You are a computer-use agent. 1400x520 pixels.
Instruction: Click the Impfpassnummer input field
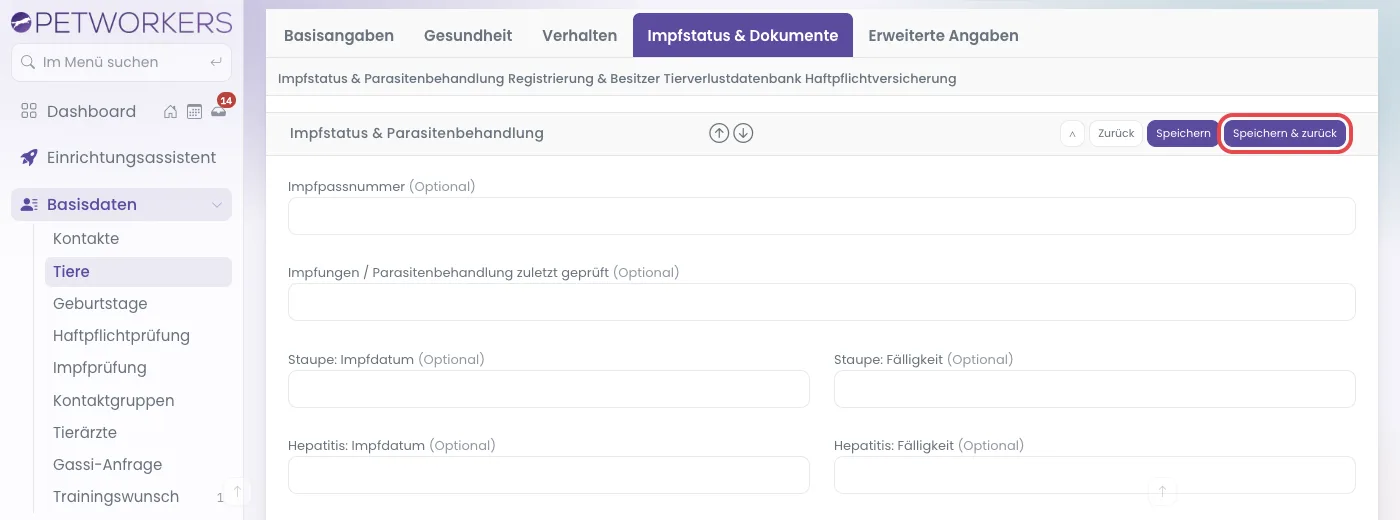pyautogui.click(x=821, y=216)
